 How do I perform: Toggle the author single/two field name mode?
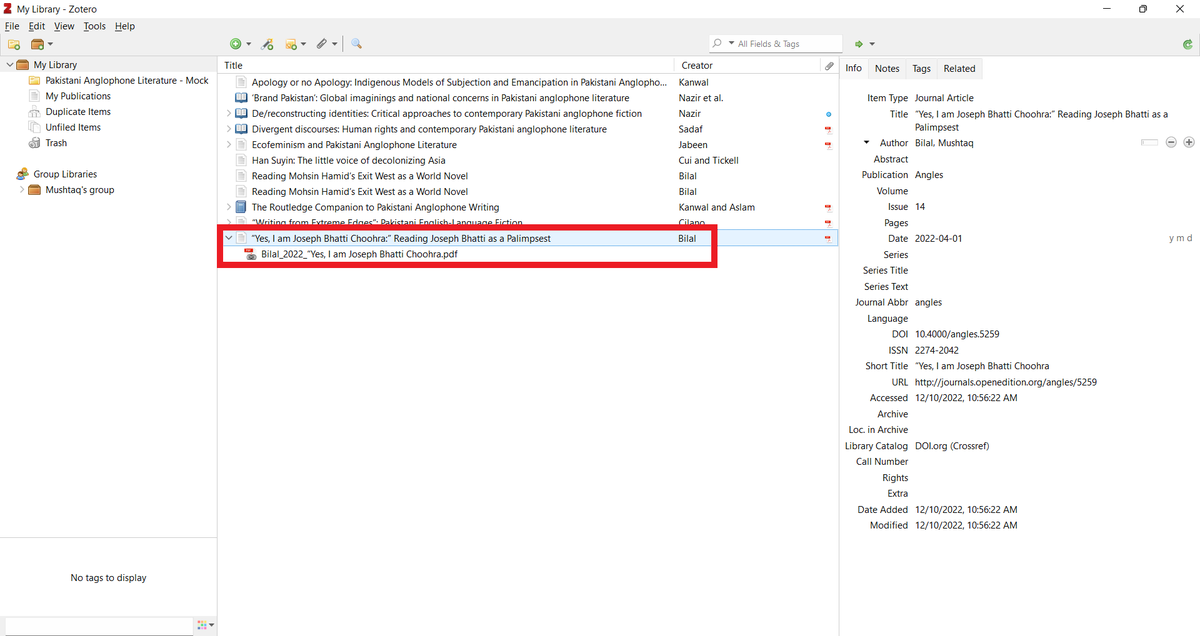[x=1149, y=143]
